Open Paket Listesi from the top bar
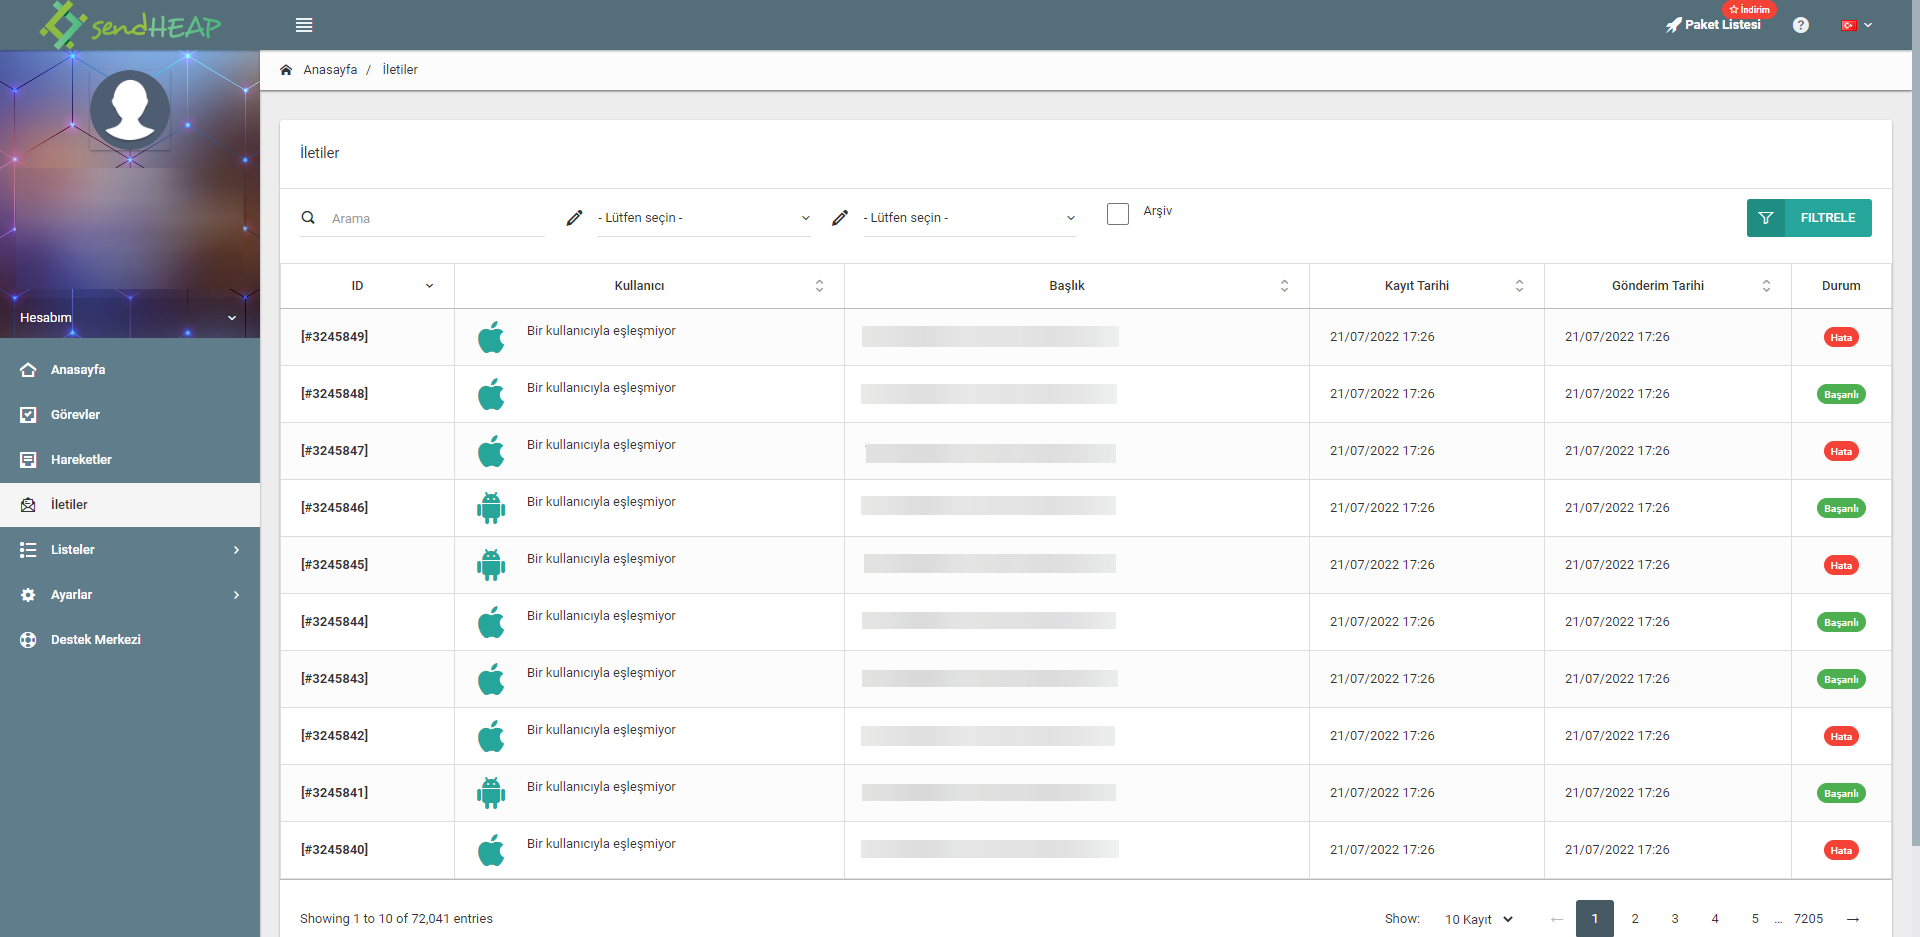Image resolution: width=1920 pixels, height=937 pixels. tap(1713, 25)
